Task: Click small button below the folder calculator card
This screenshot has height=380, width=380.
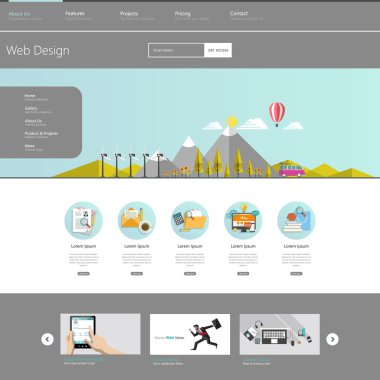Action: click(x=190, y=274)
